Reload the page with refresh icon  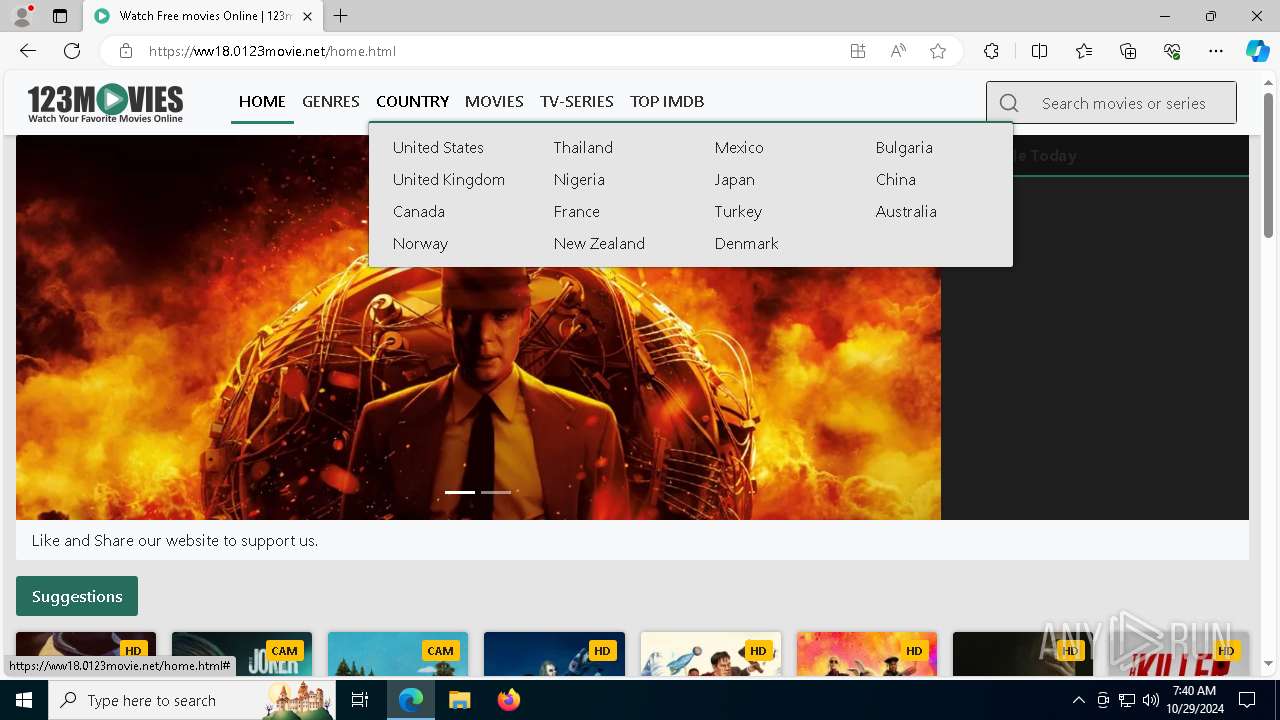tap(72, 51)
